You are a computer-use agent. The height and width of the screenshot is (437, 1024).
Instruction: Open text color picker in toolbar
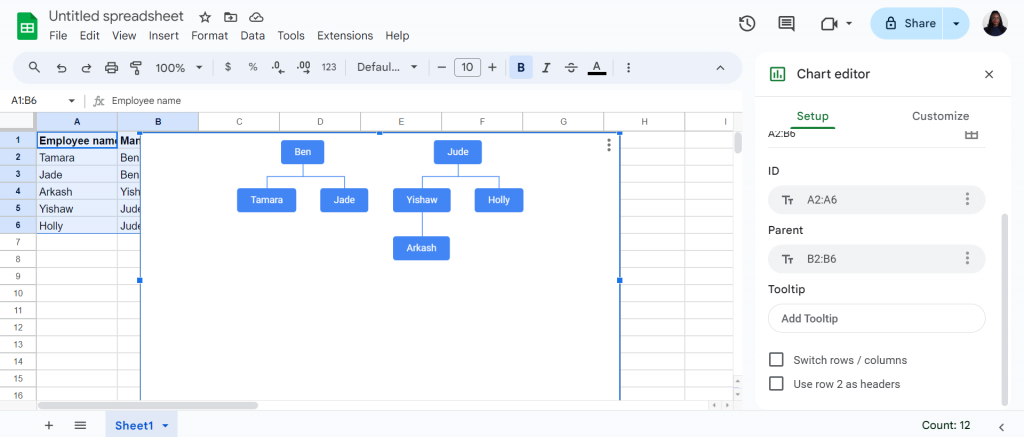tap(597, 67)
